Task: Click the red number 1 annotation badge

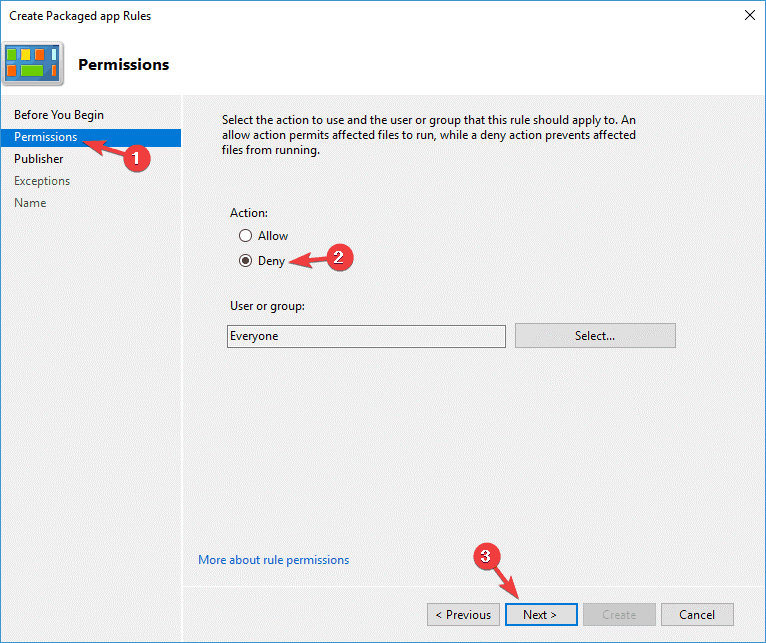Action: point(139,157)
